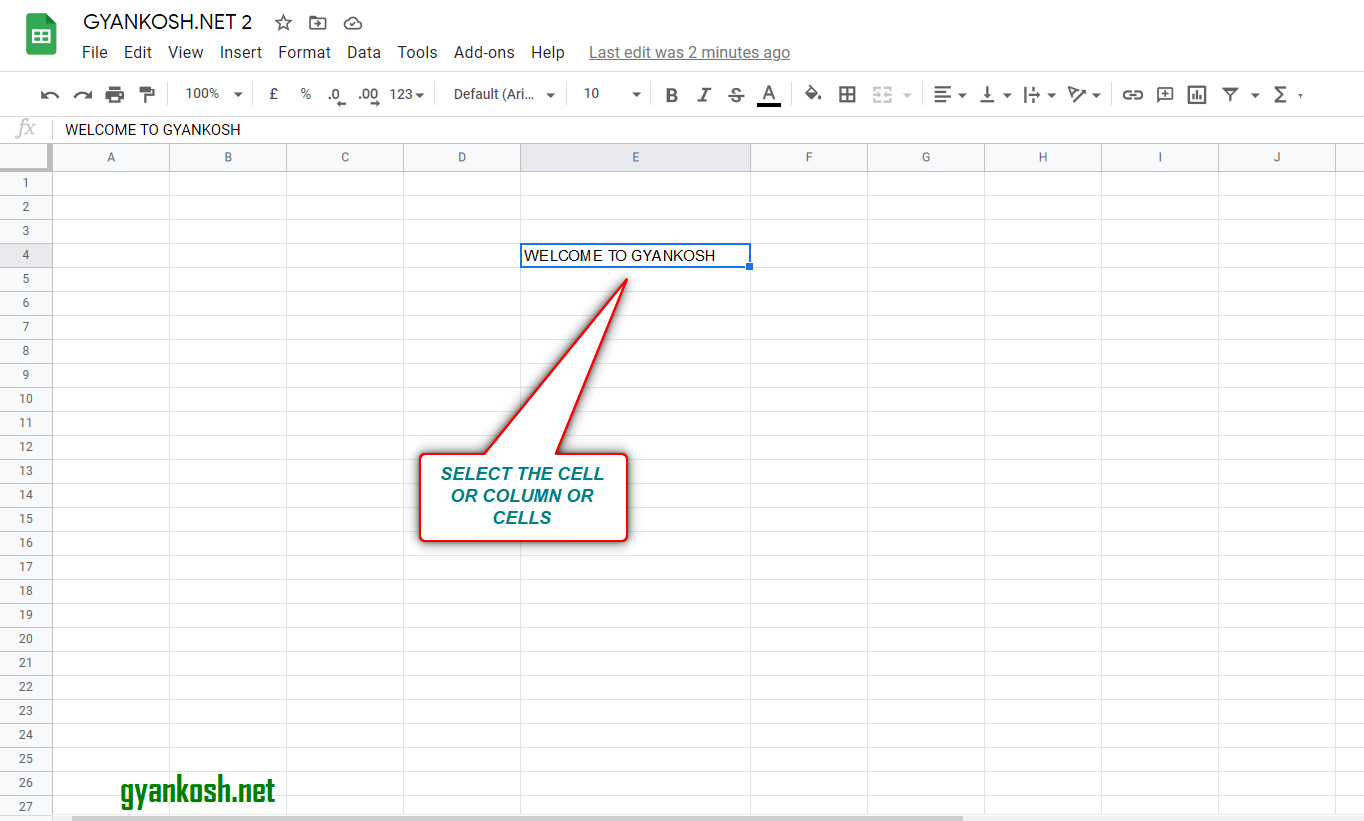Expand the merge cells dropdown arrow

[907, 95]
